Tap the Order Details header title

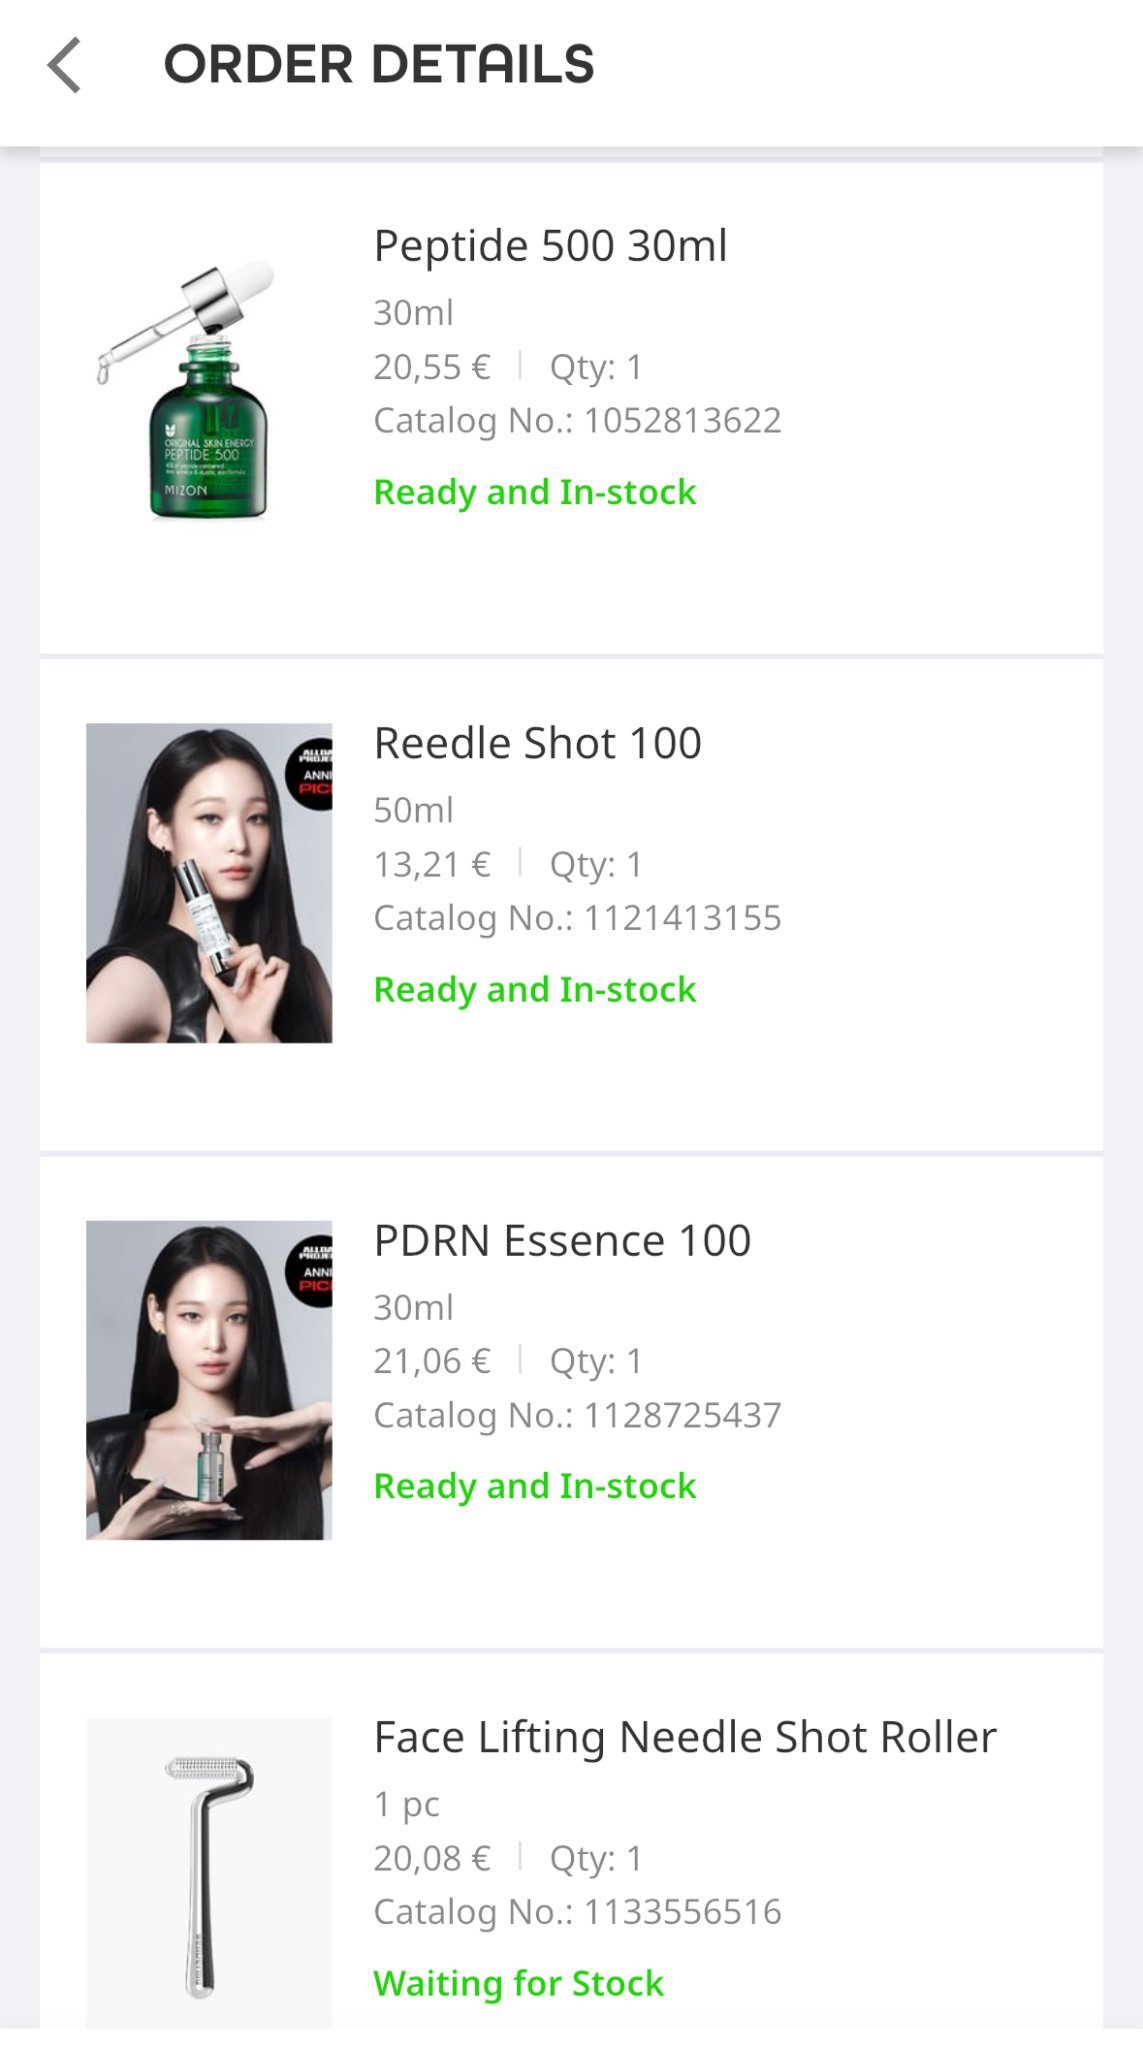click(x=379, y=65)
